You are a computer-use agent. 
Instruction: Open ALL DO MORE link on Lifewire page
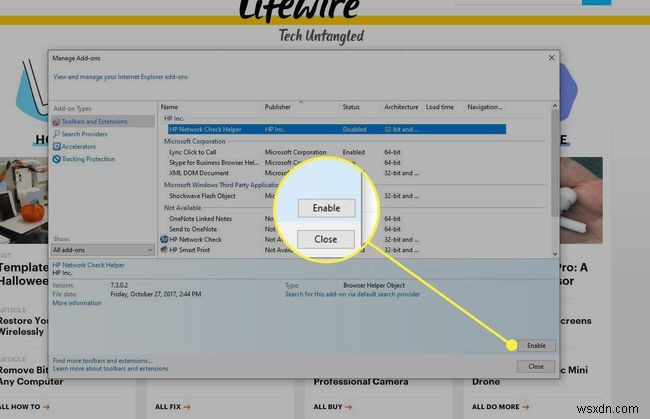(x=500, y=407)
